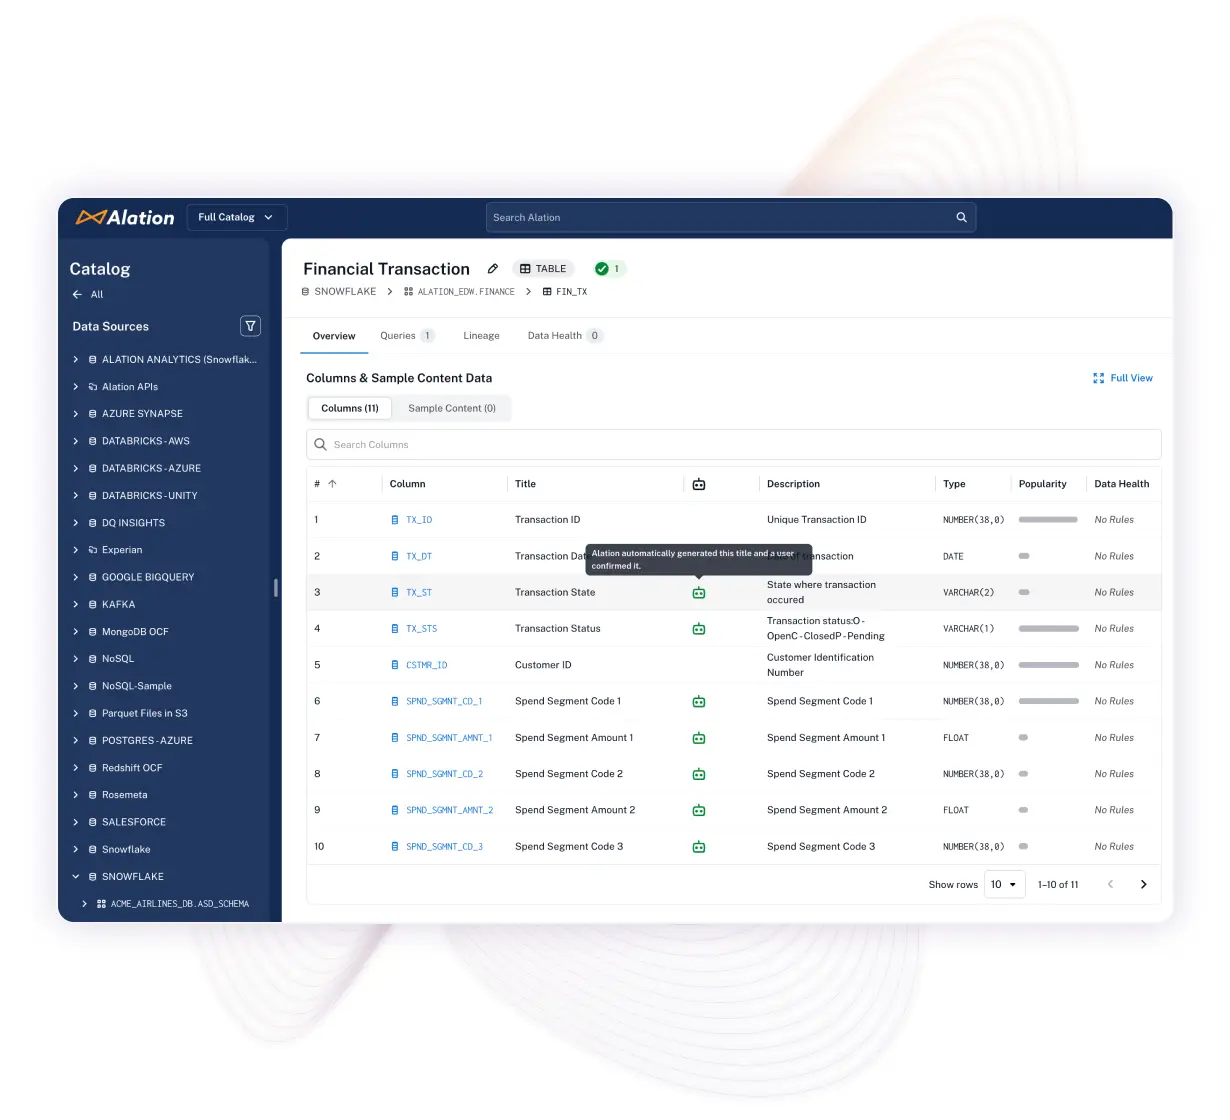This screenshot has width=1230, height=1120.
Task: Click the sidebar resize handle
Action: (x=276, y=588)
